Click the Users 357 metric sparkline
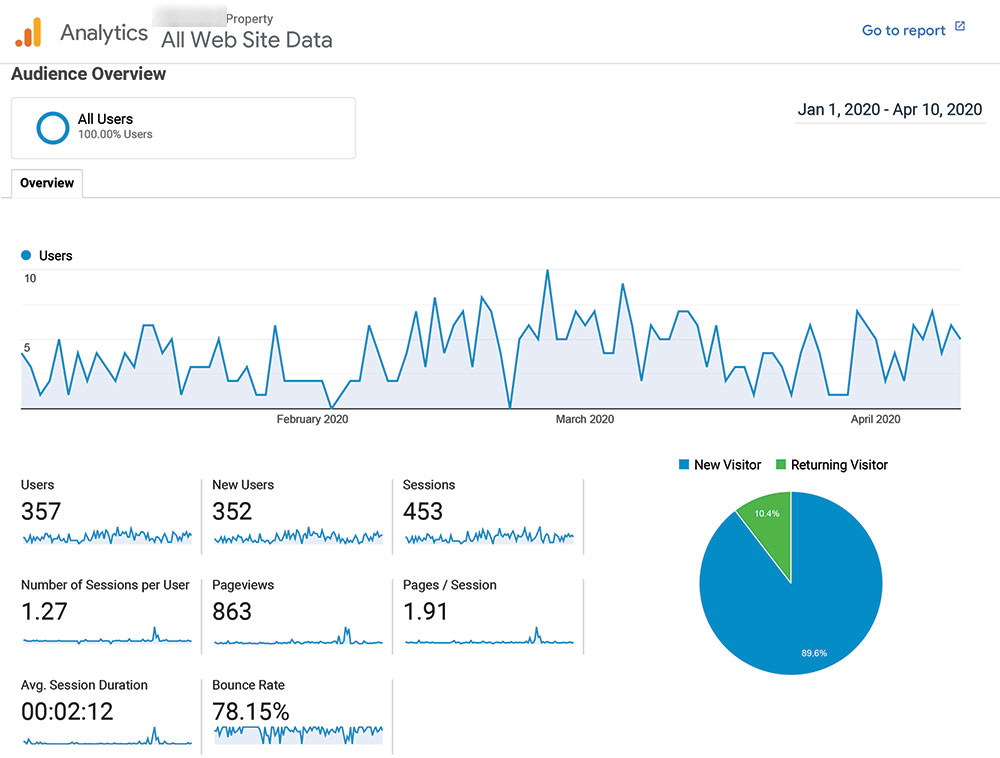 pyautogui.click(x=107, y=536)
